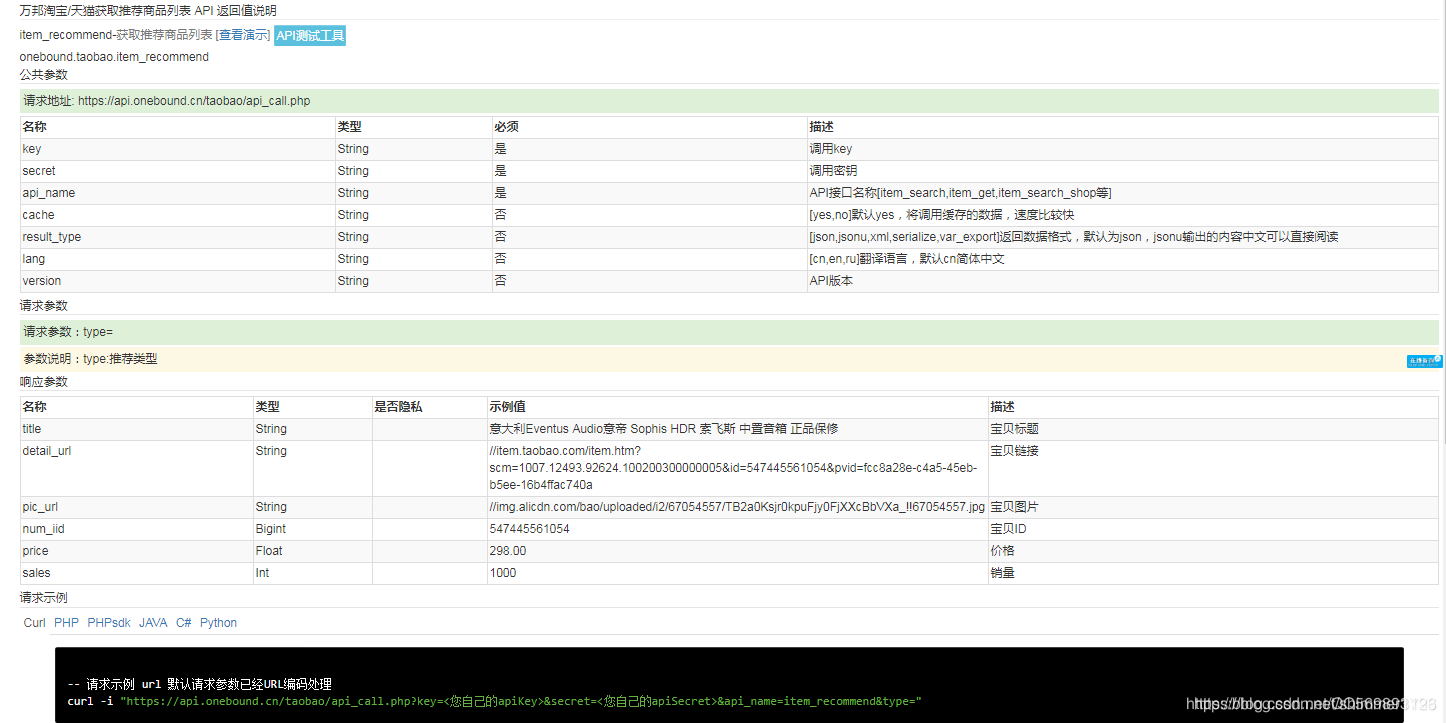
Task: Click the API测试工具 button
Action: click(x=310, y=36)
